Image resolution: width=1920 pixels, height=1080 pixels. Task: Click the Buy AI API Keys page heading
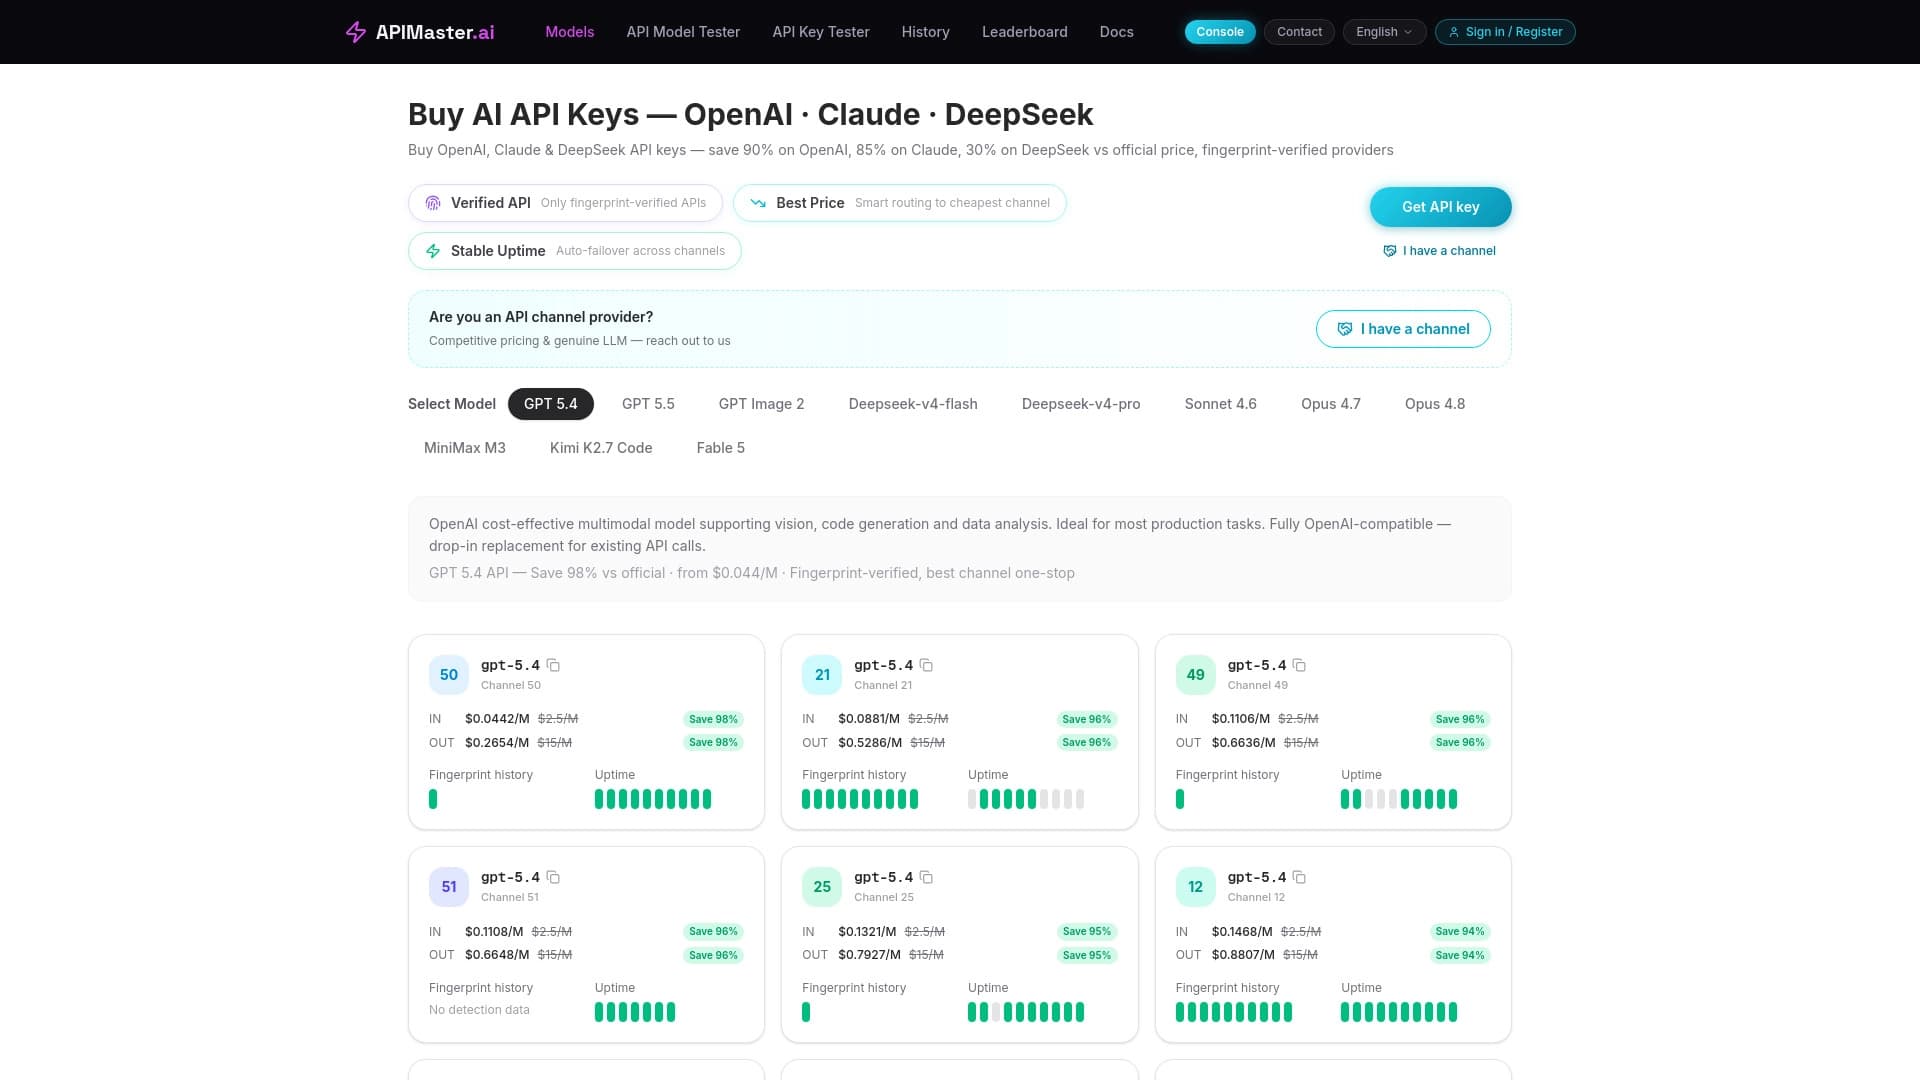[x=751, y=114]
